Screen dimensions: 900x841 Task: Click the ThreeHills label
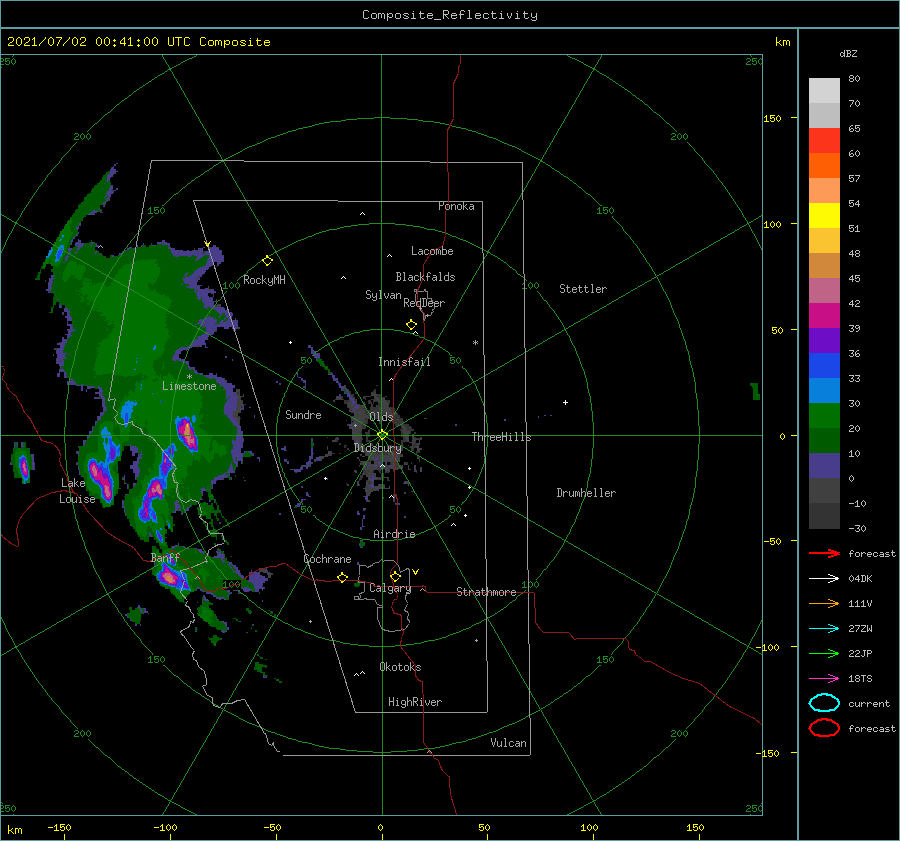(x=501, y=437)
